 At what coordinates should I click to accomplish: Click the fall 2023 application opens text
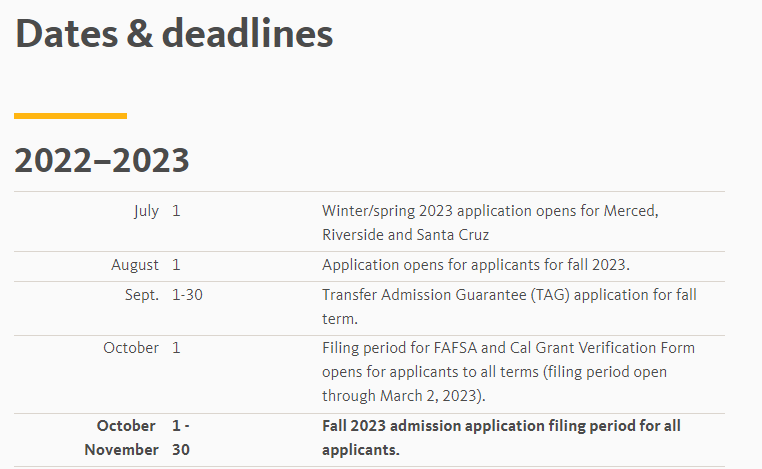[475, 265]
